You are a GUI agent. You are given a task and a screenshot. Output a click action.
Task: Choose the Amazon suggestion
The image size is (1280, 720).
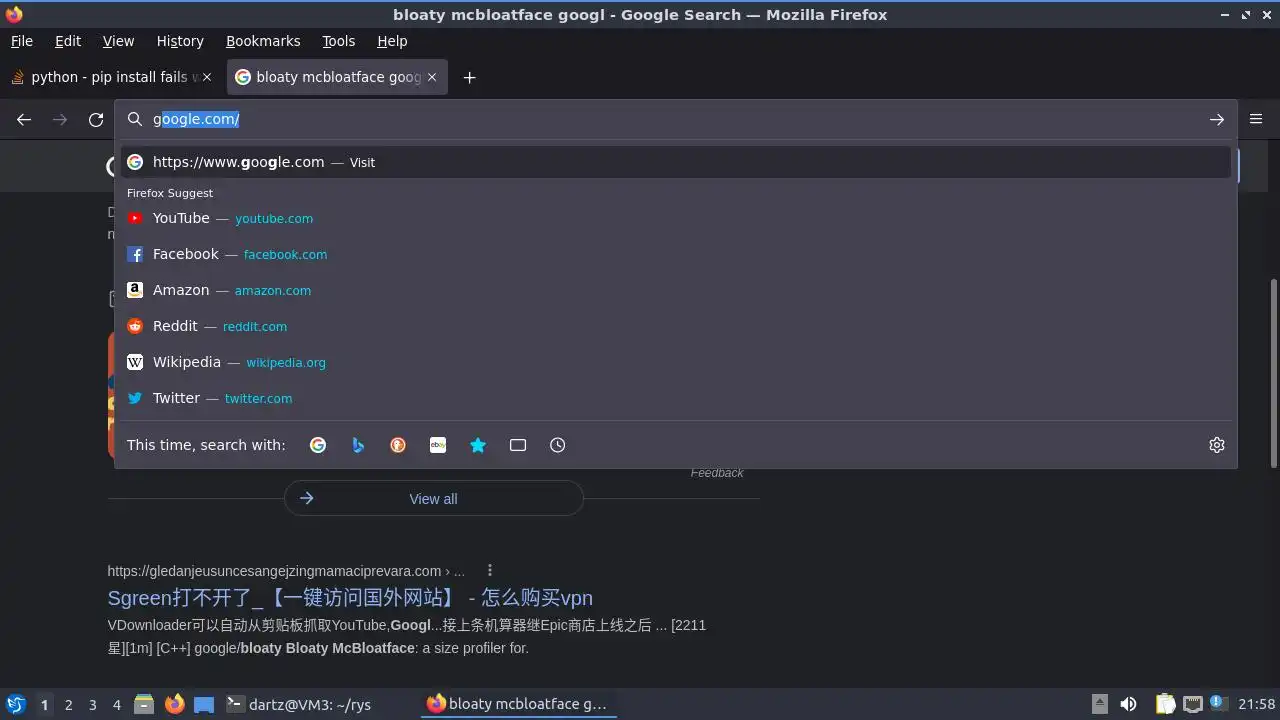tap(676, 290)
